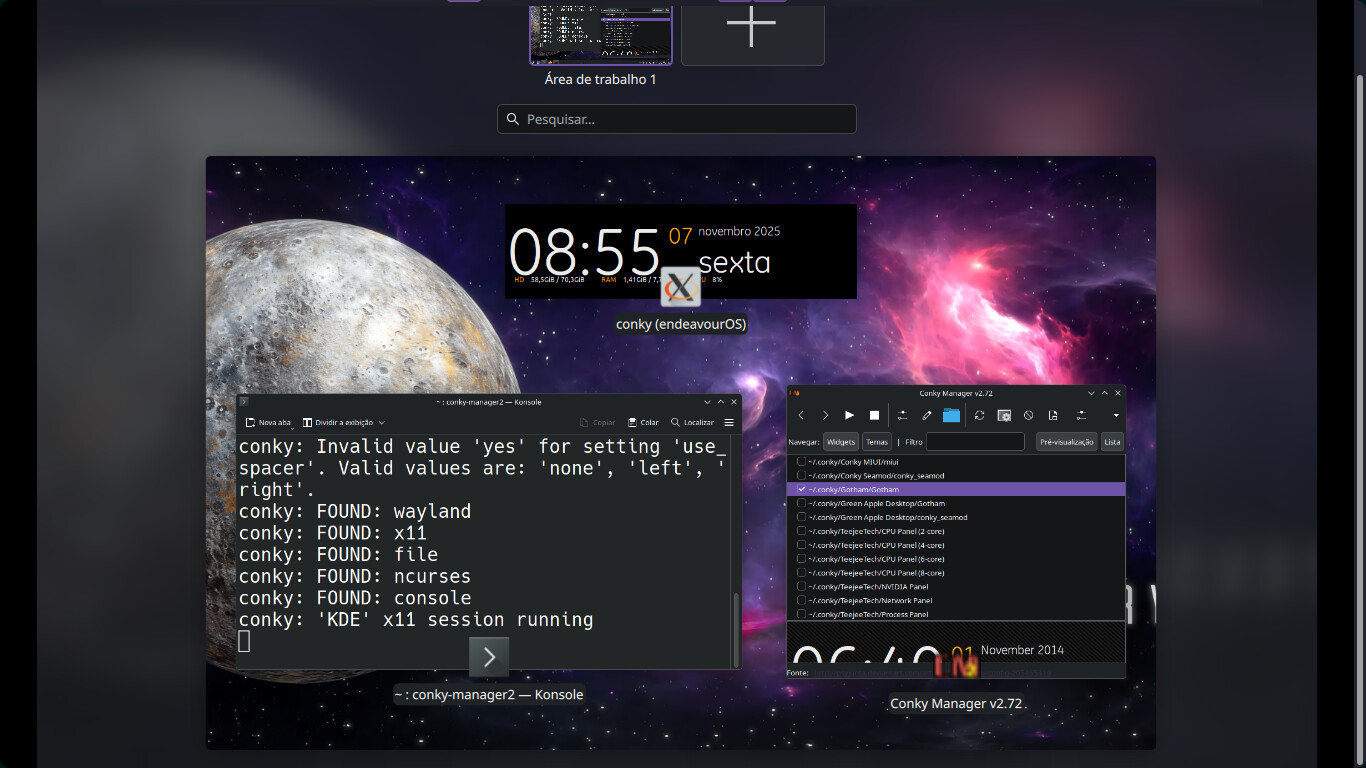The height and width of the screenshot is (768, 1366).
Task: Uncheck the Gotham/Gotham widget checkbox
Action: (802, 490)
